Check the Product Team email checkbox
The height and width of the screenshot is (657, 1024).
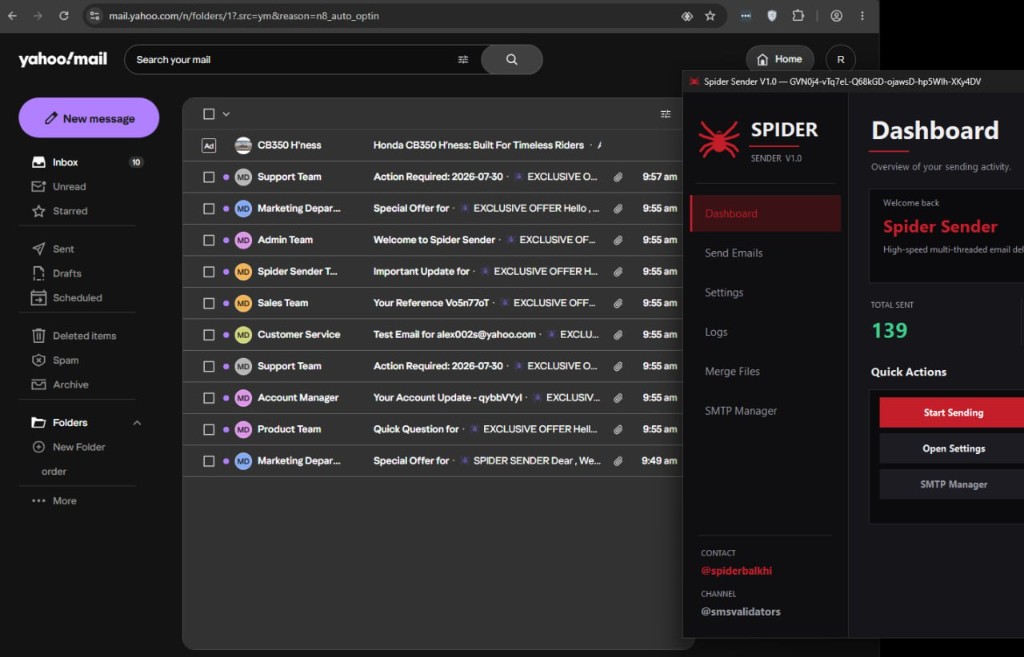point(209,430)
